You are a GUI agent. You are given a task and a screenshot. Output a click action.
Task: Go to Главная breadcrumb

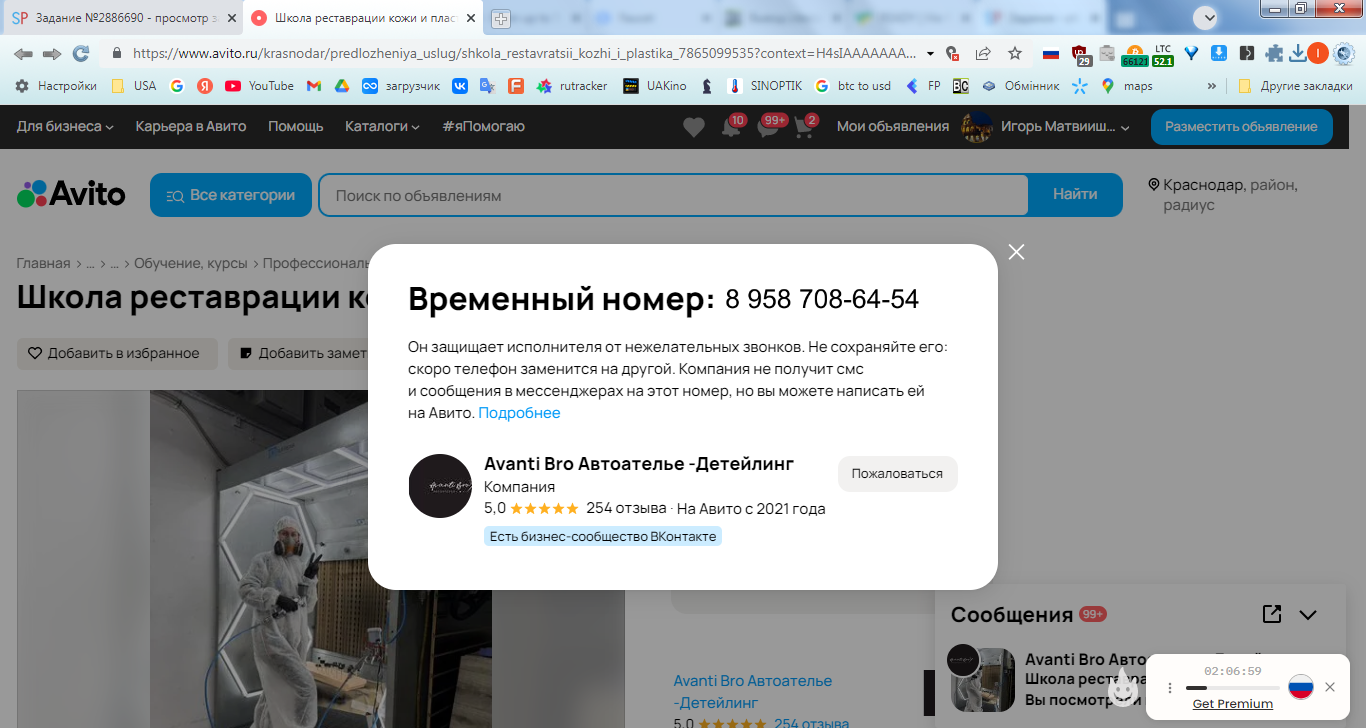click(x=43, y=264)
